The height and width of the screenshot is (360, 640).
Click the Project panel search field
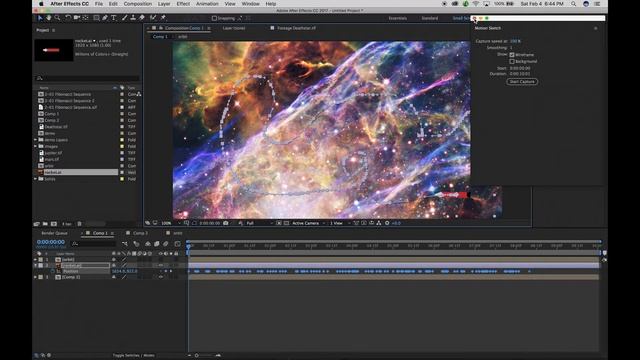tap(87, 78)
